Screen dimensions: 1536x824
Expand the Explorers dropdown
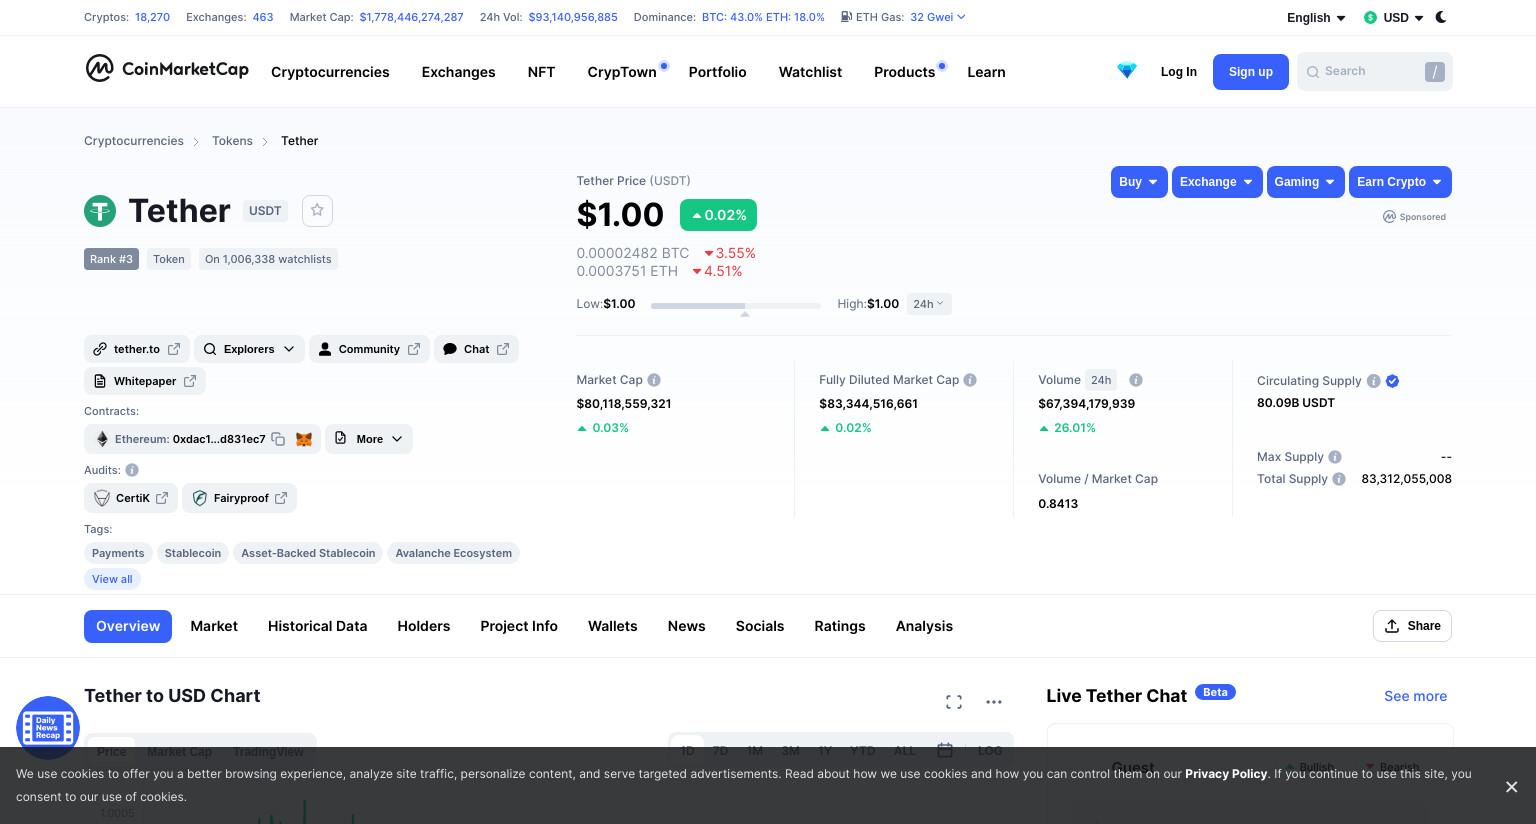coord(249,349)
